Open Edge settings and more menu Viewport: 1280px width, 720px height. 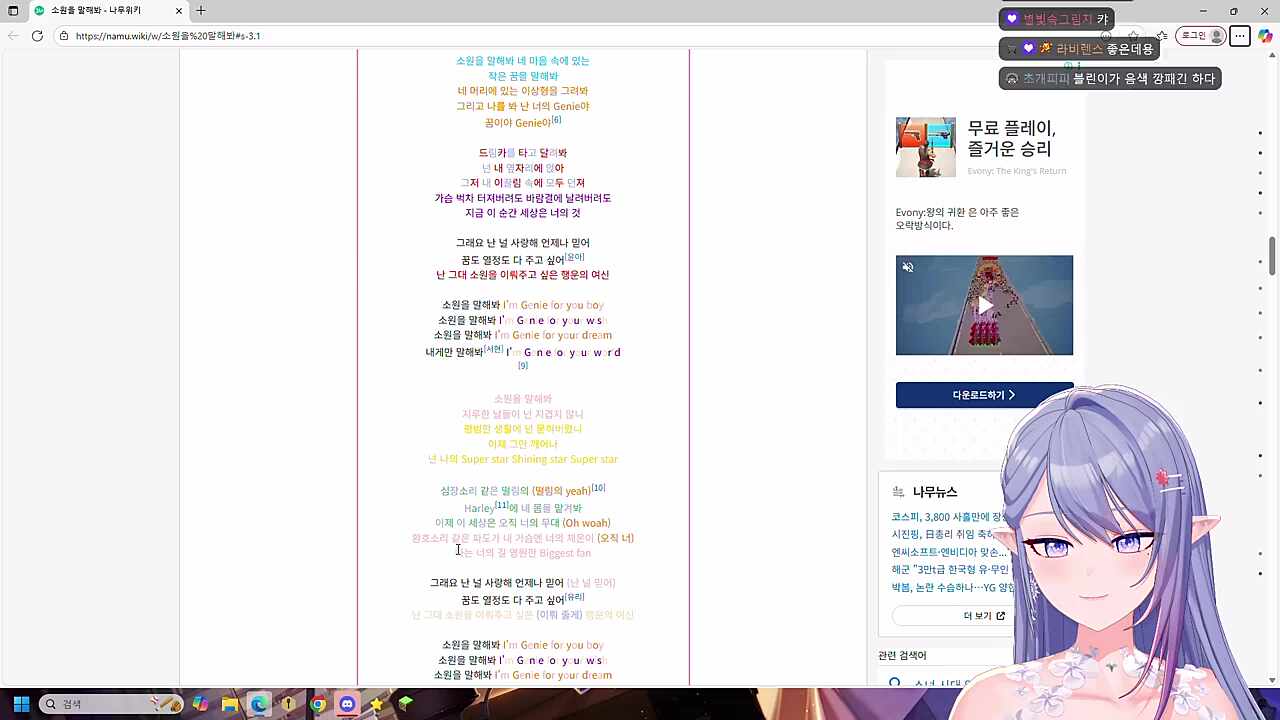click(x=1239, y=36)
